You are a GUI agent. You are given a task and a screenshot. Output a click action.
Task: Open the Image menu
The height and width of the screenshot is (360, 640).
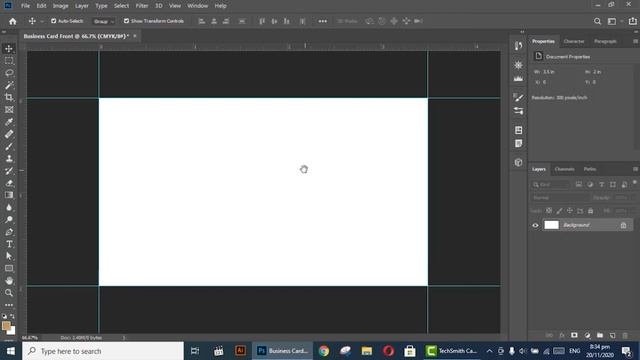[60, 6]
